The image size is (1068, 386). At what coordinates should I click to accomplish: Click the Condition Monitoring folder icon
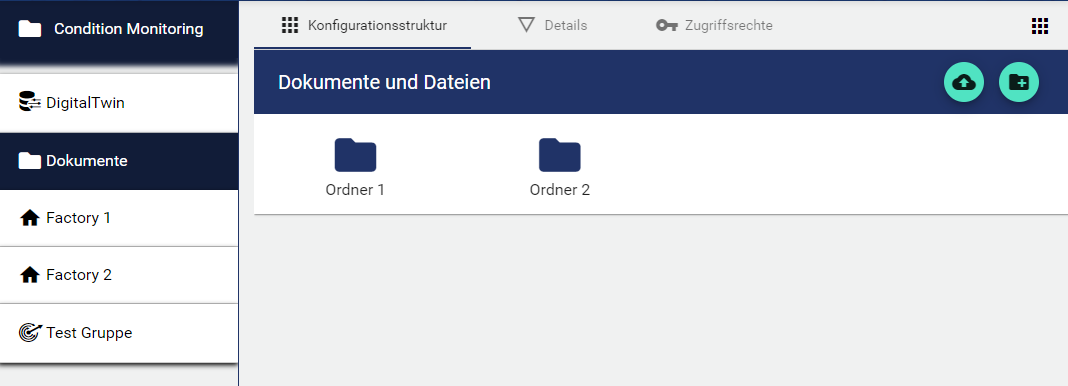pyautogui.click(x=29, y=29)
